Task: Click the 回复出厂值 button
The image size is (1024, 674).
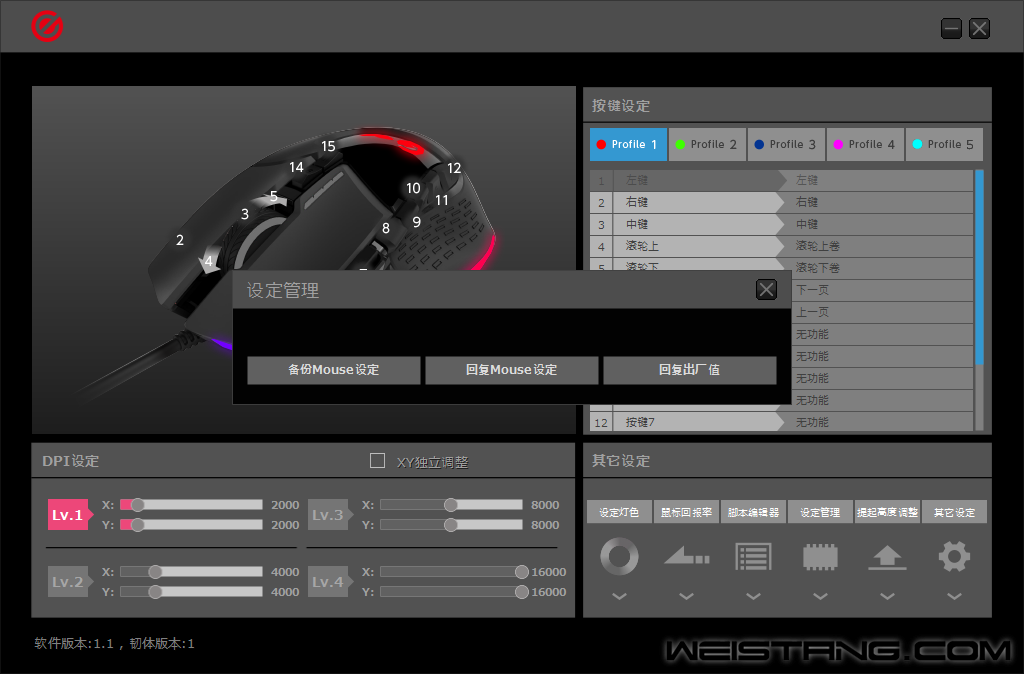Action: point(690,370)
